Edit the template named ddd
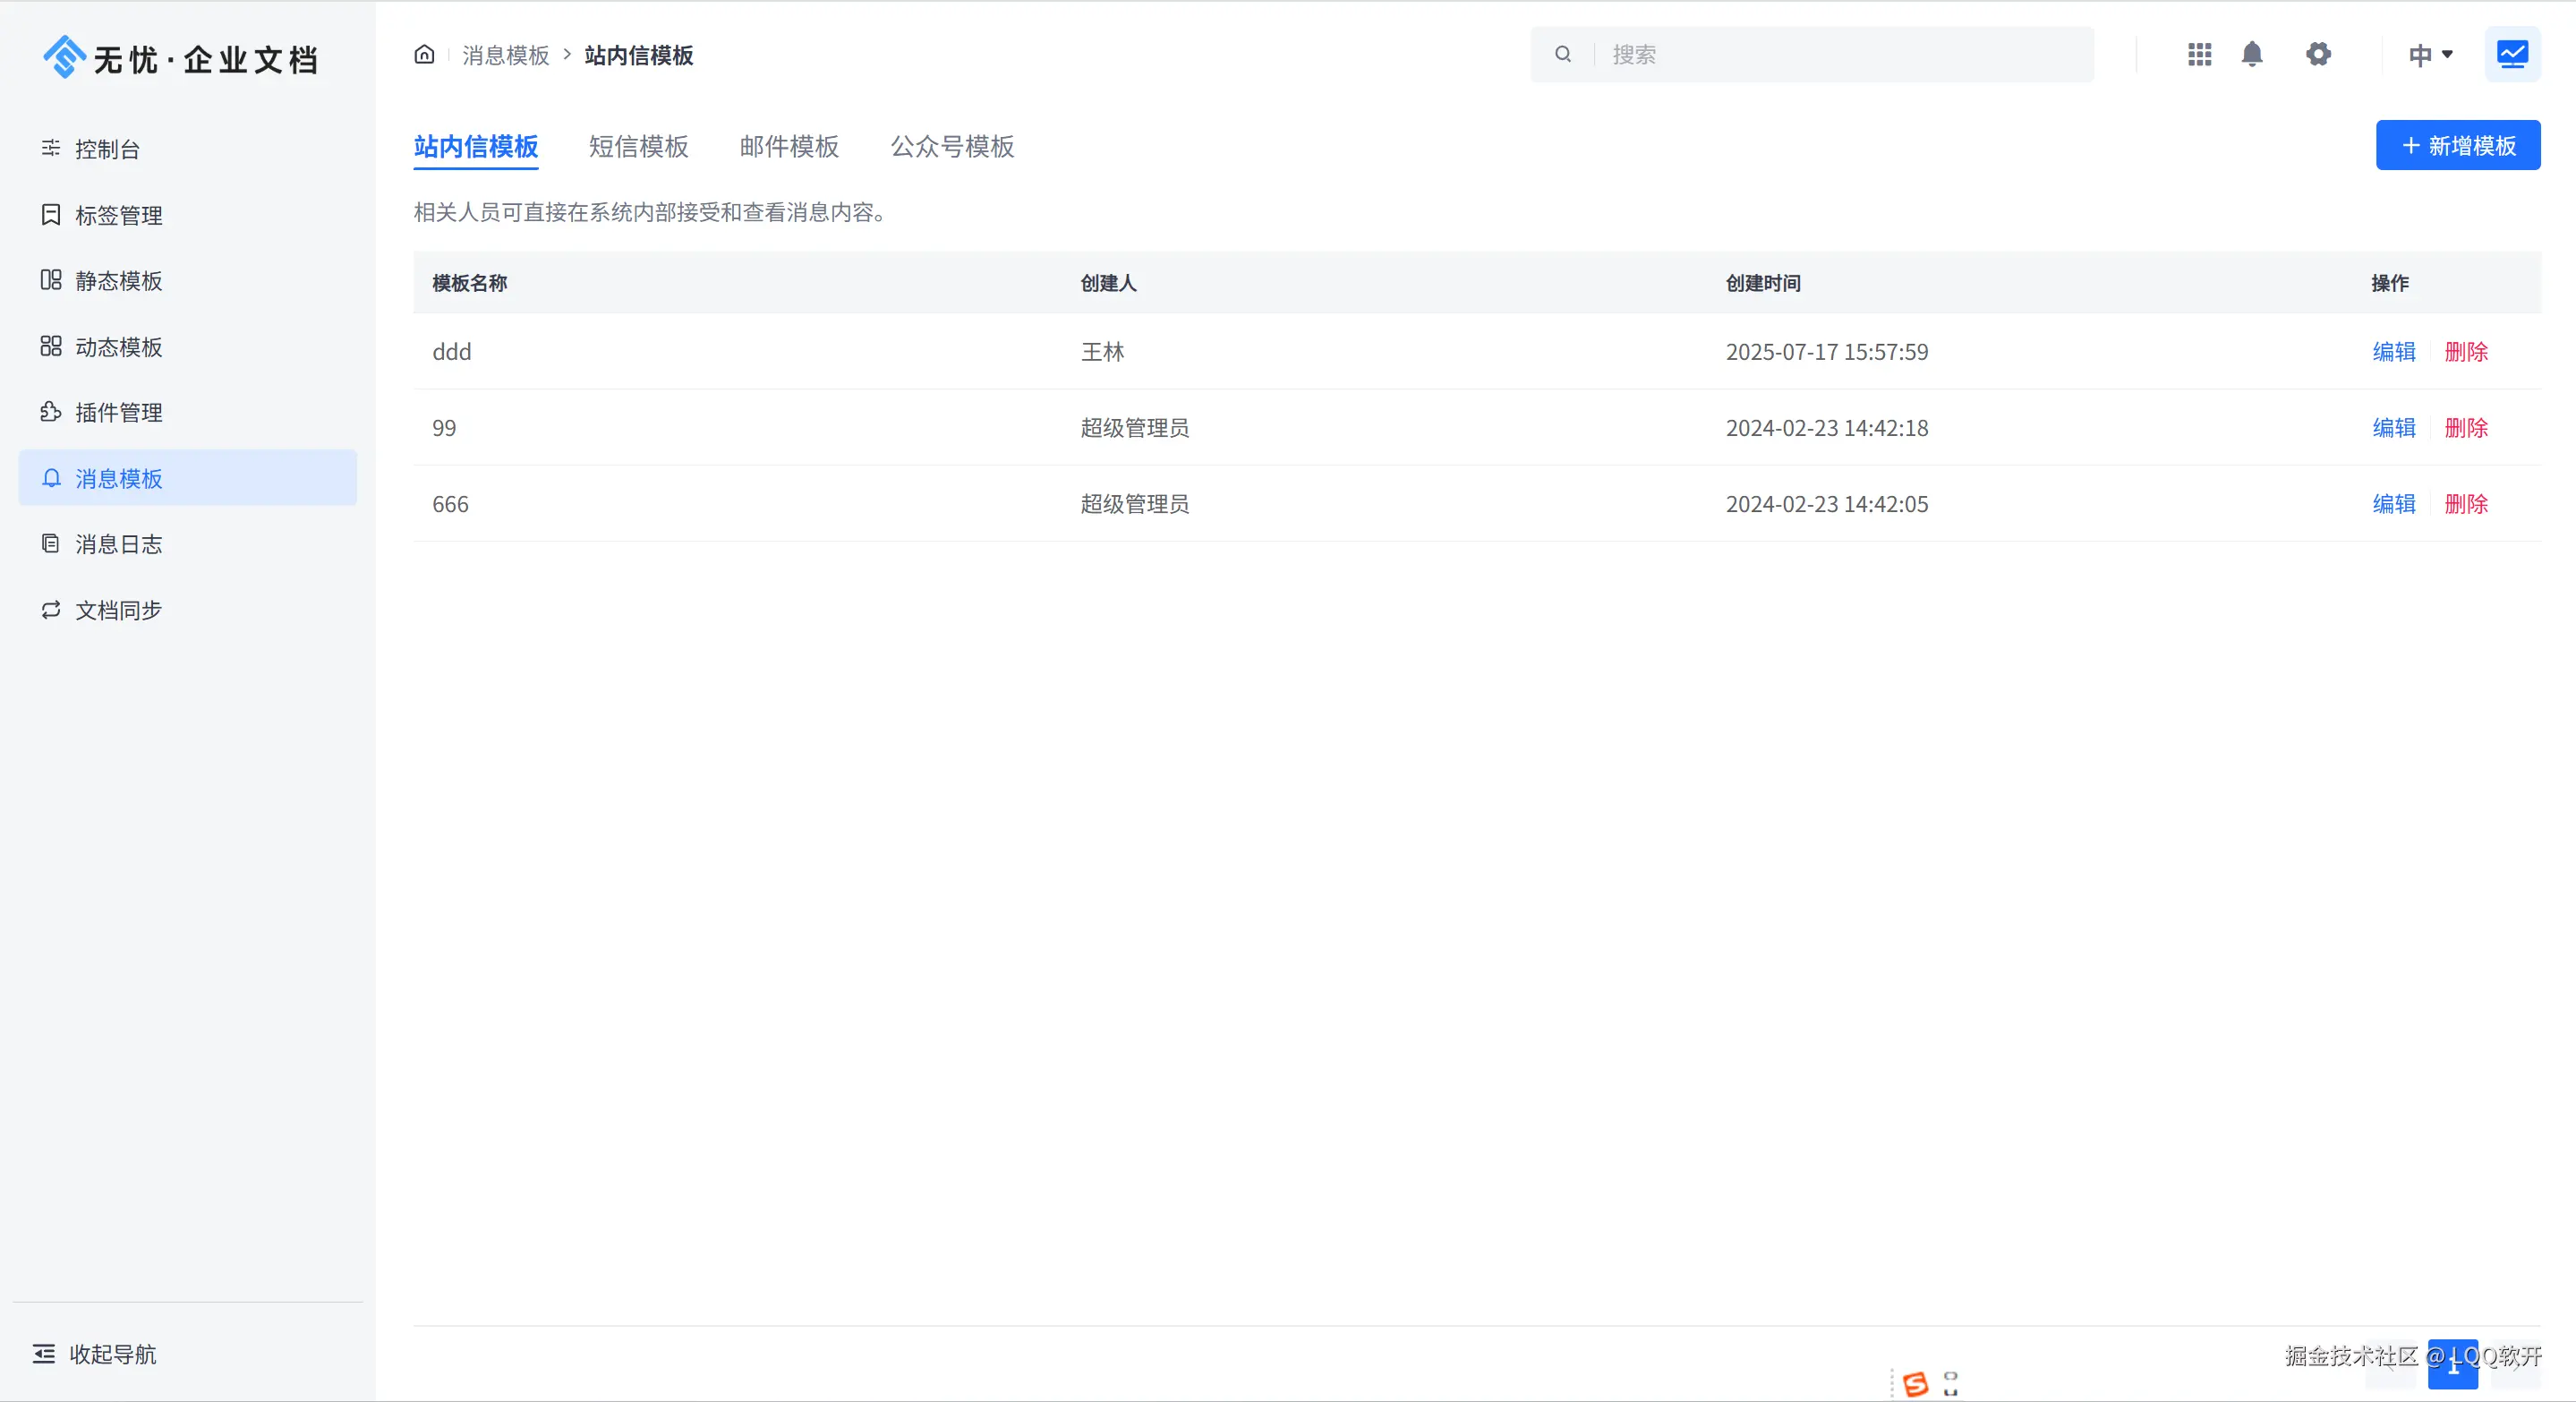The image size is (2576, 1402). coord(2393,351)
